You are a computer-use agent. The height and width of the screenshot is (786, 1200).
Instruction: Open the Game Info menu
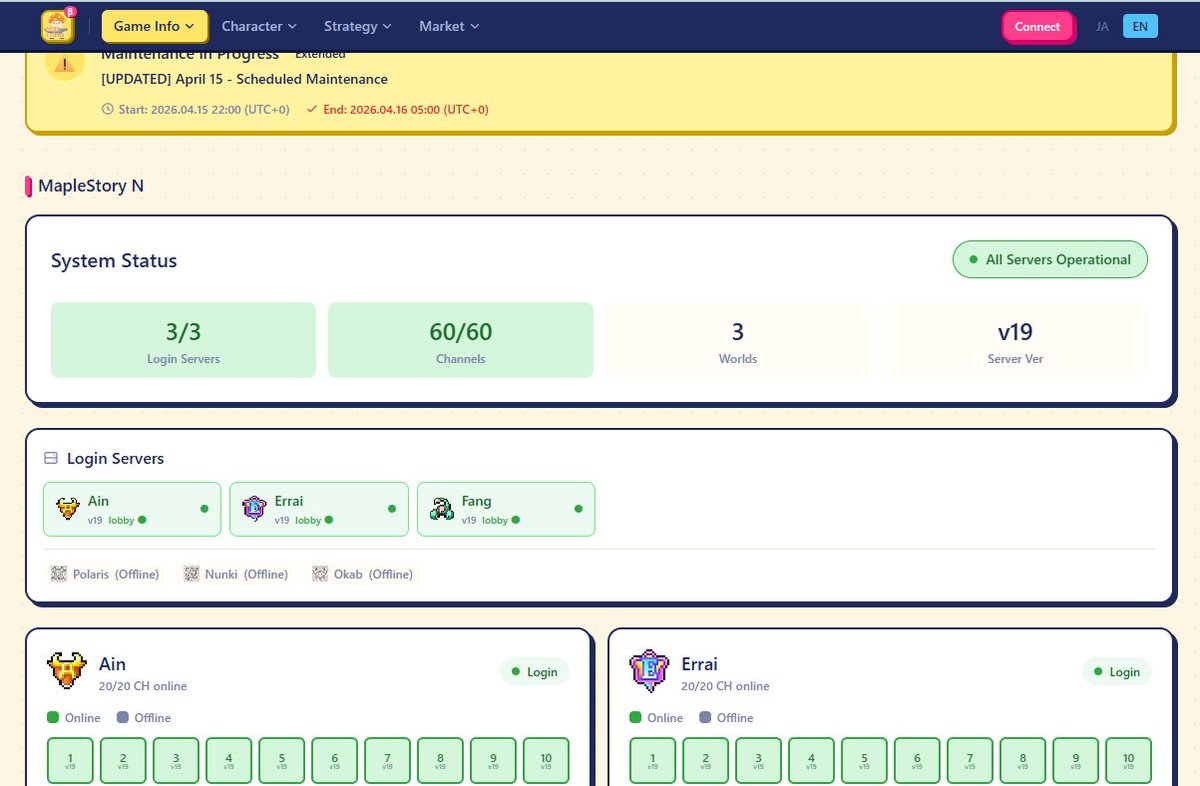coord(155,26)
